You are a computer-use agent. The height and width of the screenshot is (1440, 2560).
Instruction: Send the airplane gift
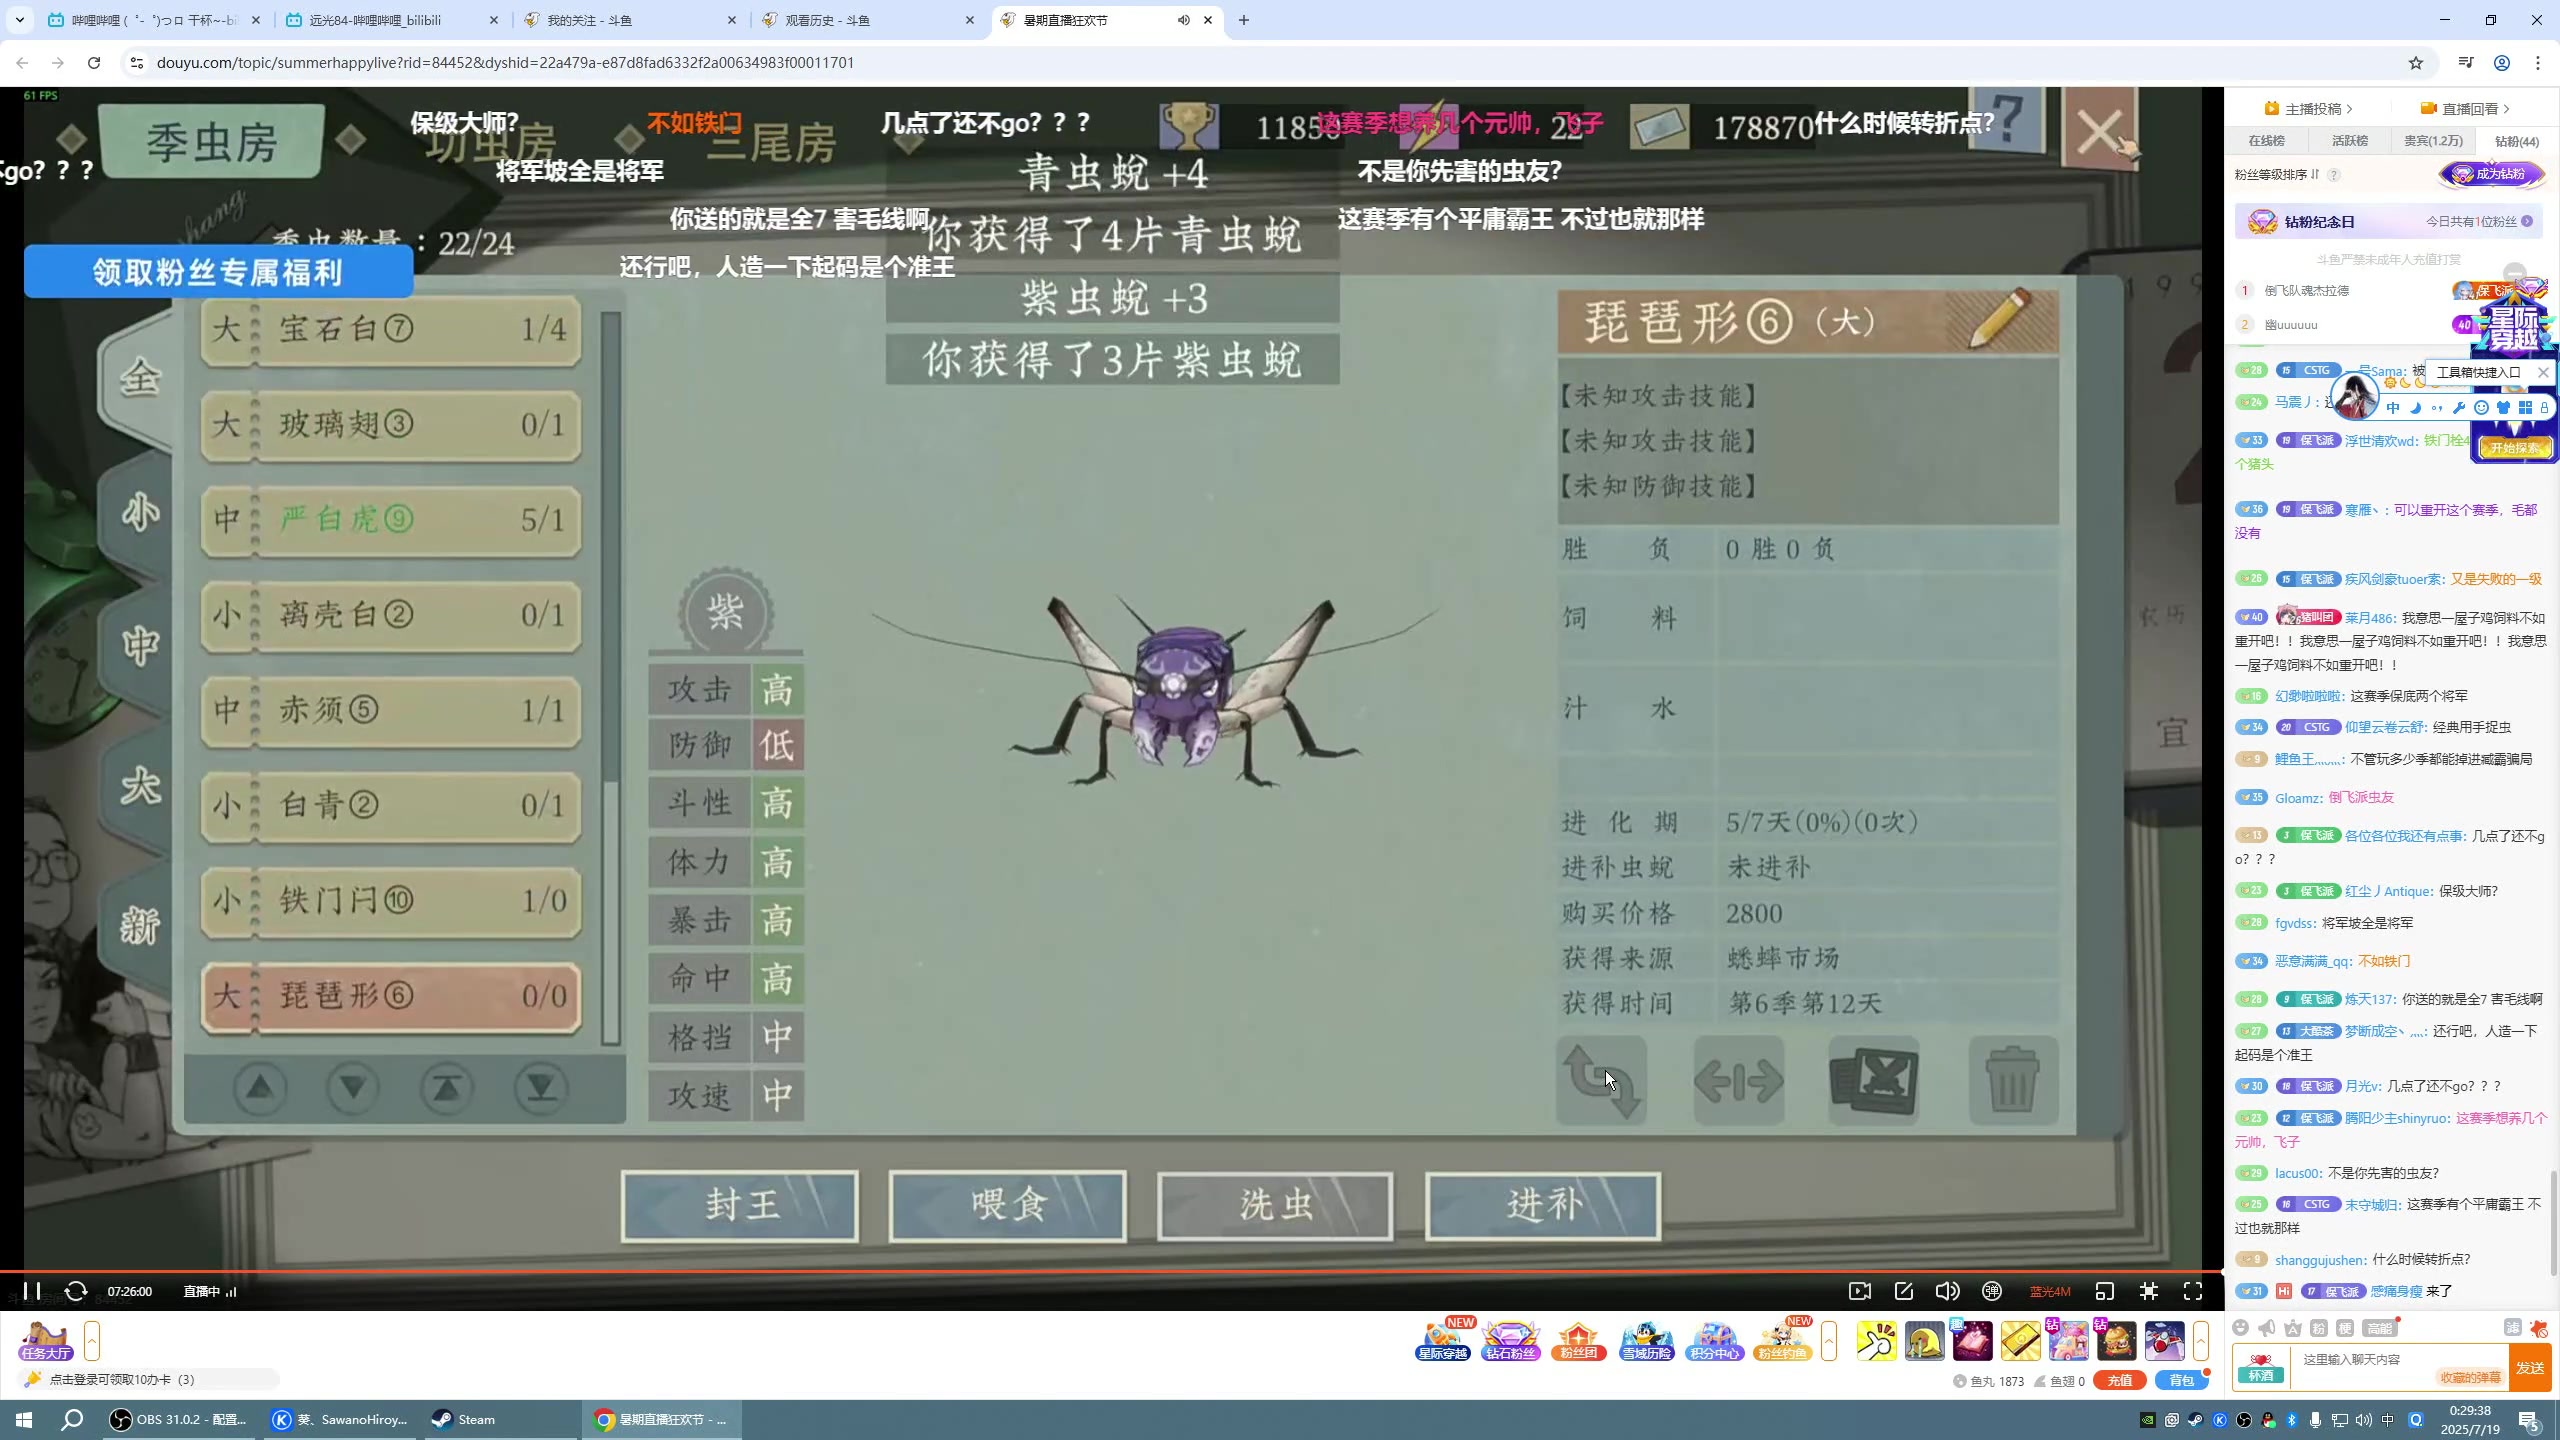click(x=2165, y=1341)
